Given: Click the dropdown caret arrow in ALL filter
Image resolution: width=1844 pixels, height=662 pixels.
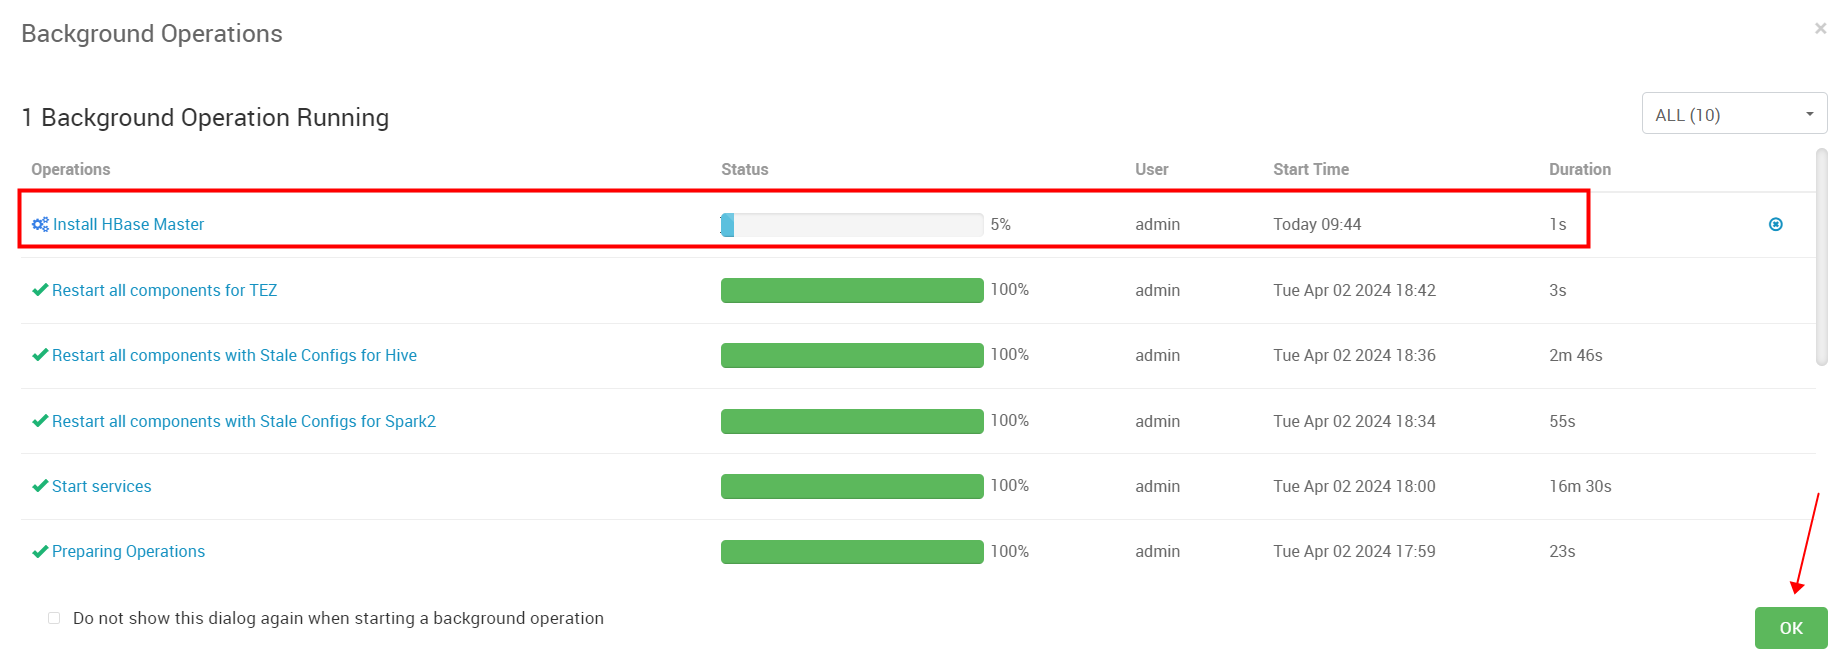Looking at the screenshot, I should tap(1809, 114).
